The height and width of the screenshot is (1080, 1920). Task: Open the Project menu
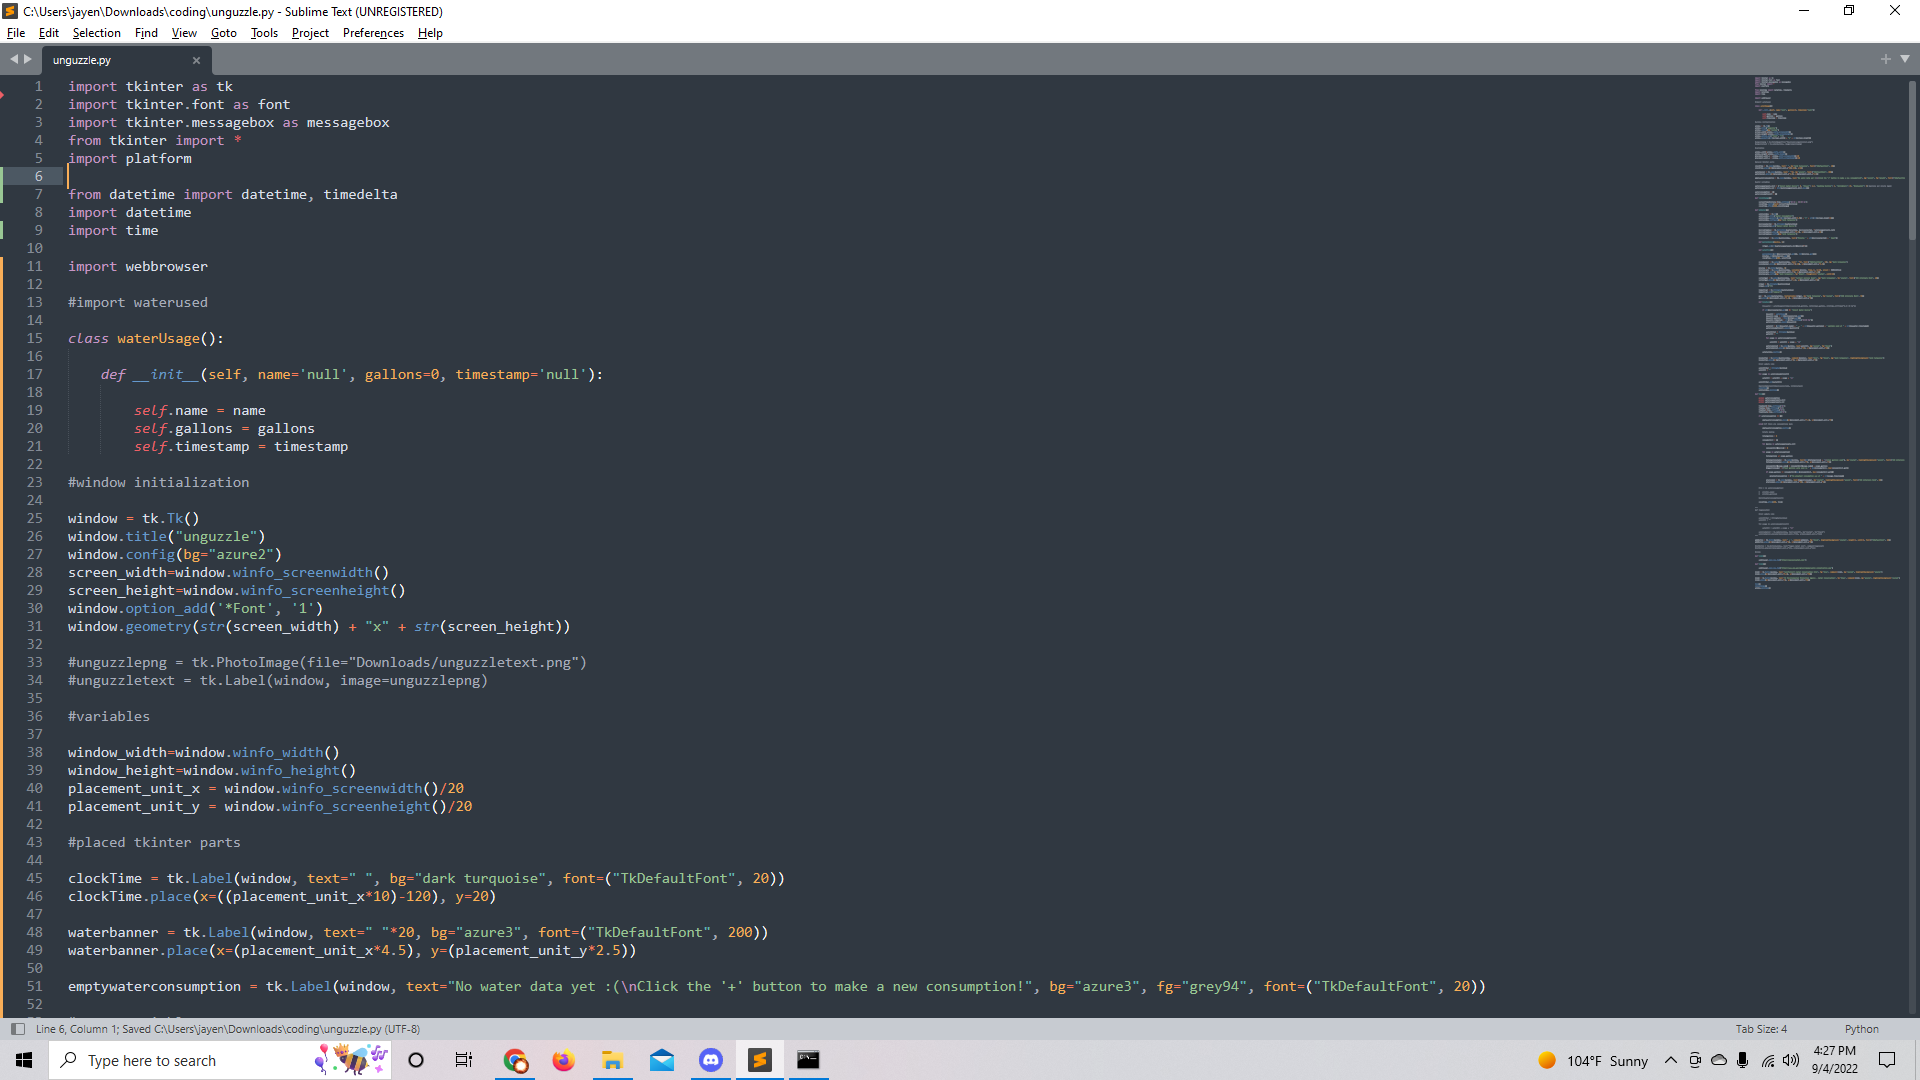[x=310, y=33]
